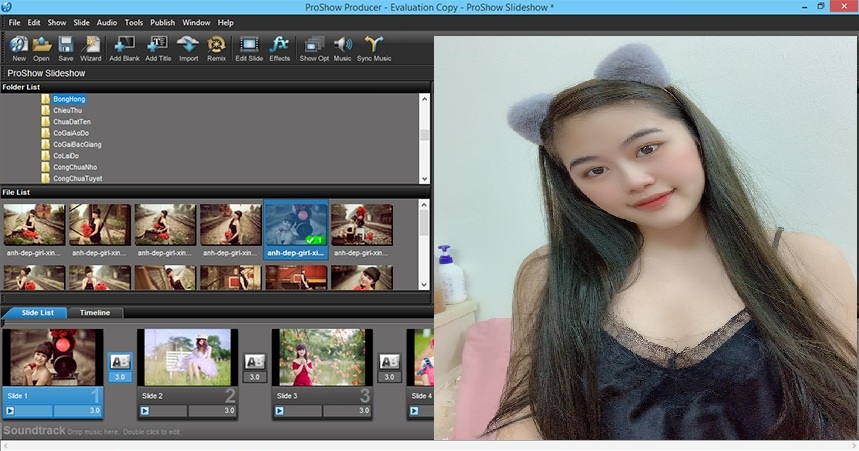
Task: Select Slide 1 thumbnail in slide list
Action: pos(53,357)
